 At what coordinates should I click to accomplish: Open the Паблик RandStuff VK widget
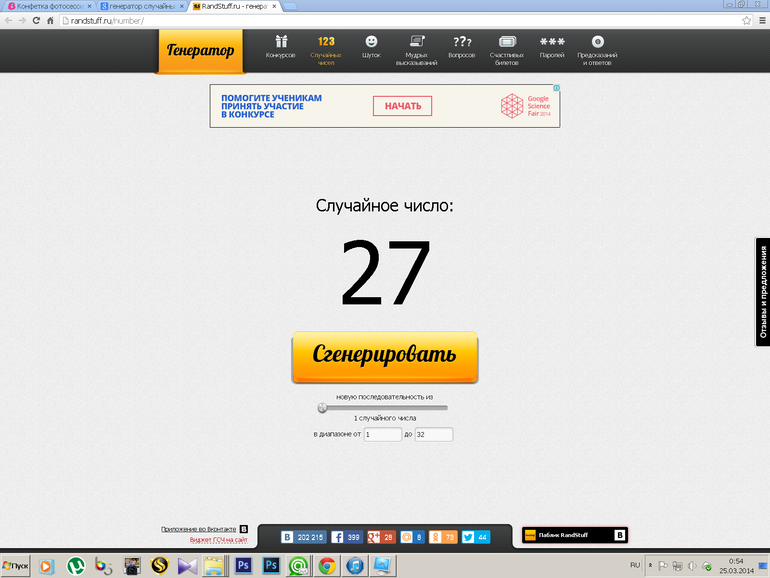pos(575,535)
